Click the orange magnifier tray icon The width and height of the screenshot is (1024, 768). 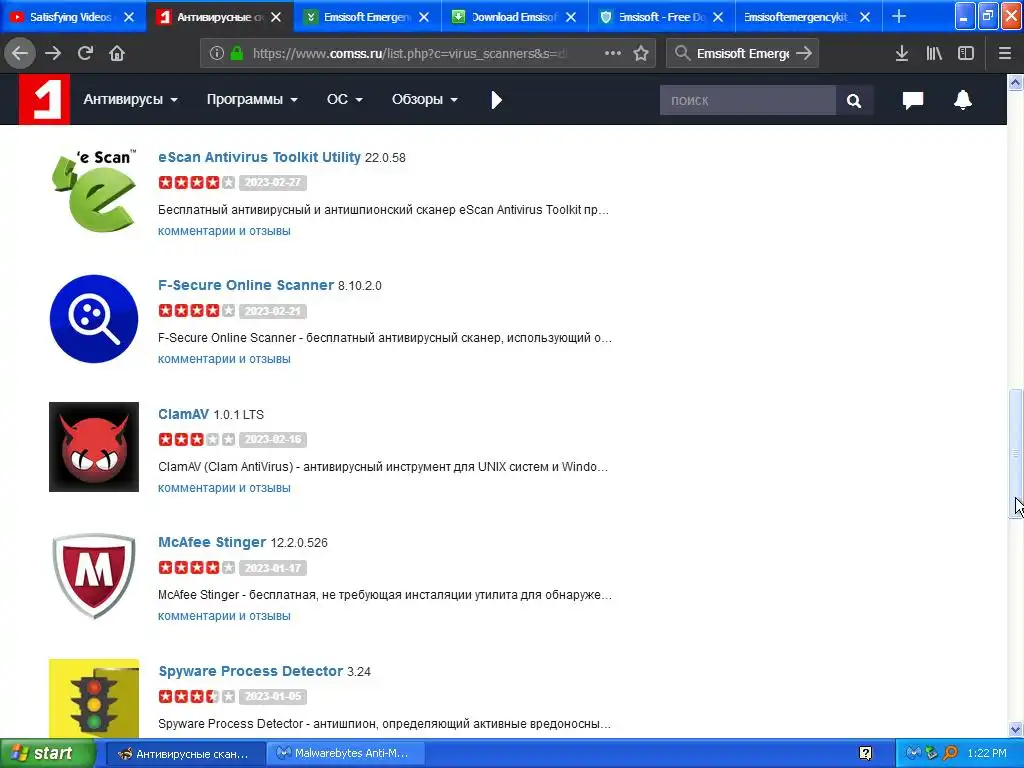(x=950, y=754)
